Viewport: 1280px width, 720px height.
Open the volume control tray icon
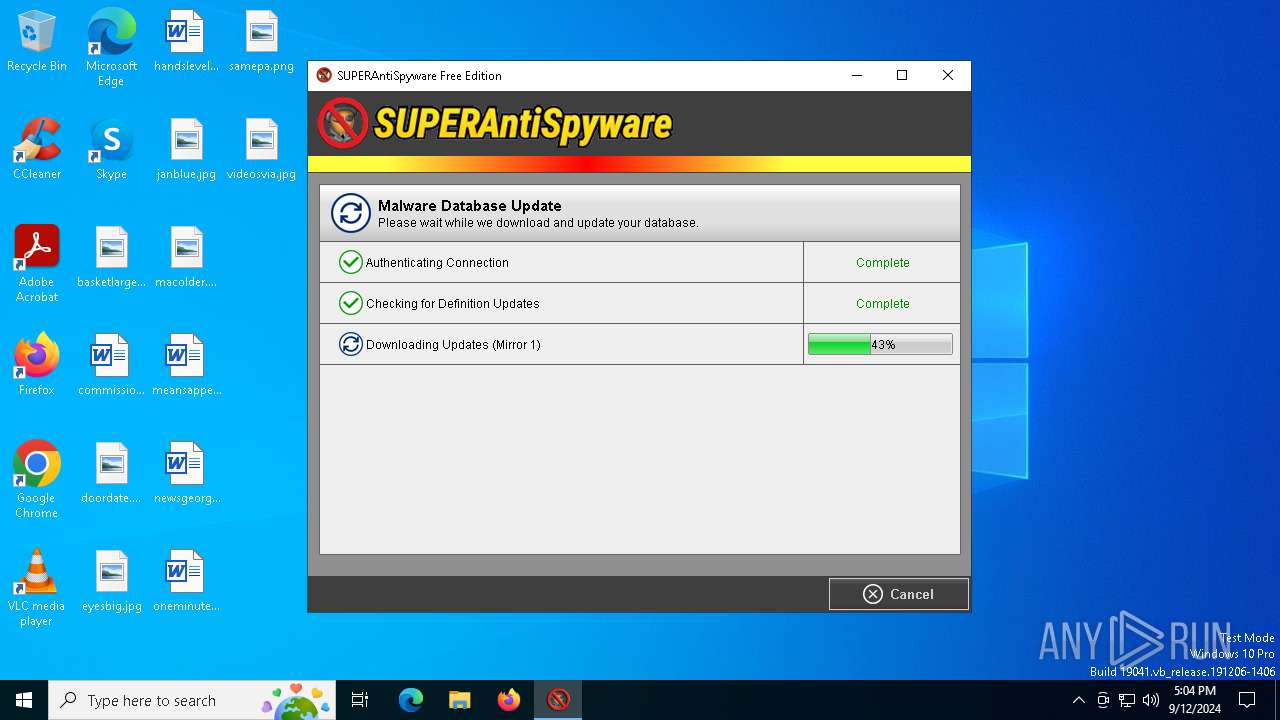click(x=1151, y=700)
